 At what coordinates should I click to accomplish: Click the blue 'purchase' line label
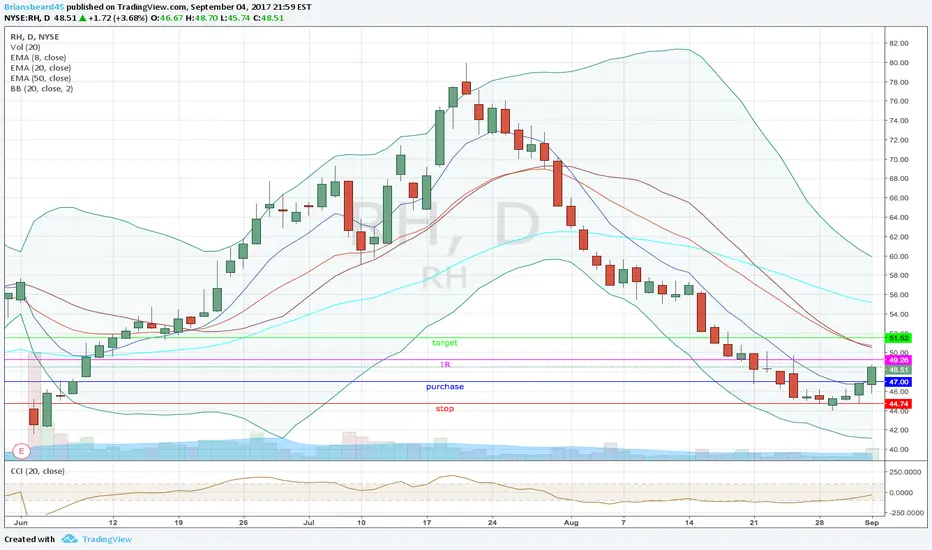(445, 386)
